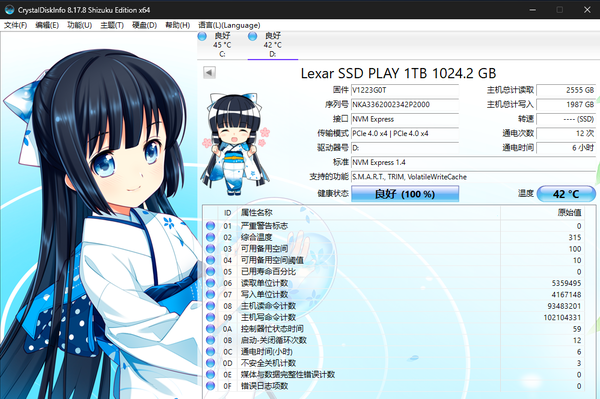Click the rotation rate value ---- (SSD)
Screen dimensions: 600x399
click(566, 119)
